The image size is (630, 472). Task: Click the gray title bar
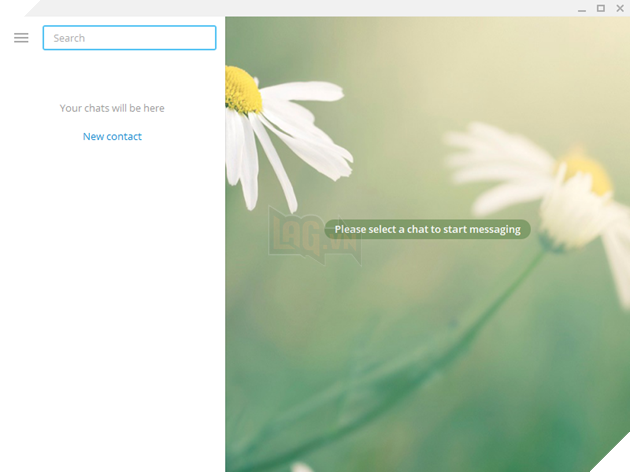click(300, 8)
